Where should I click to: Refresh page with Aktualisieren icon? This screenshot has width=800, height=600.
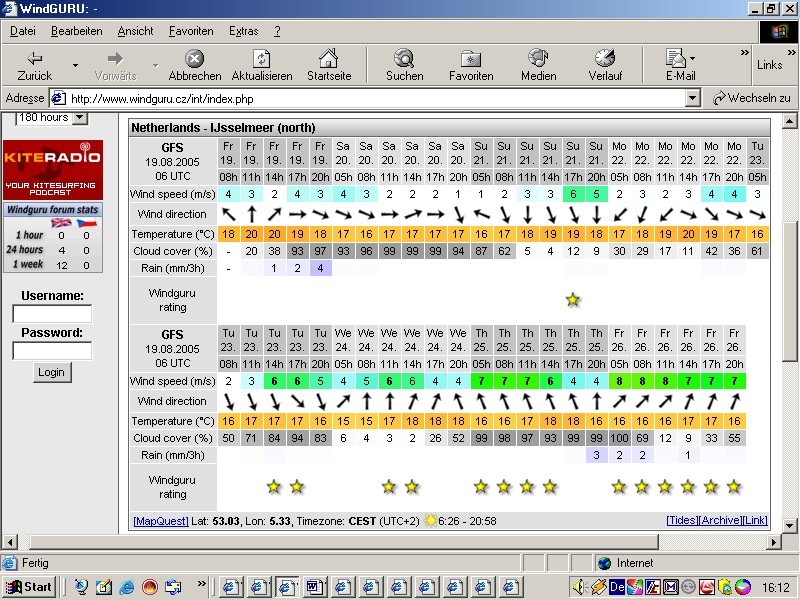pos(261,59)
